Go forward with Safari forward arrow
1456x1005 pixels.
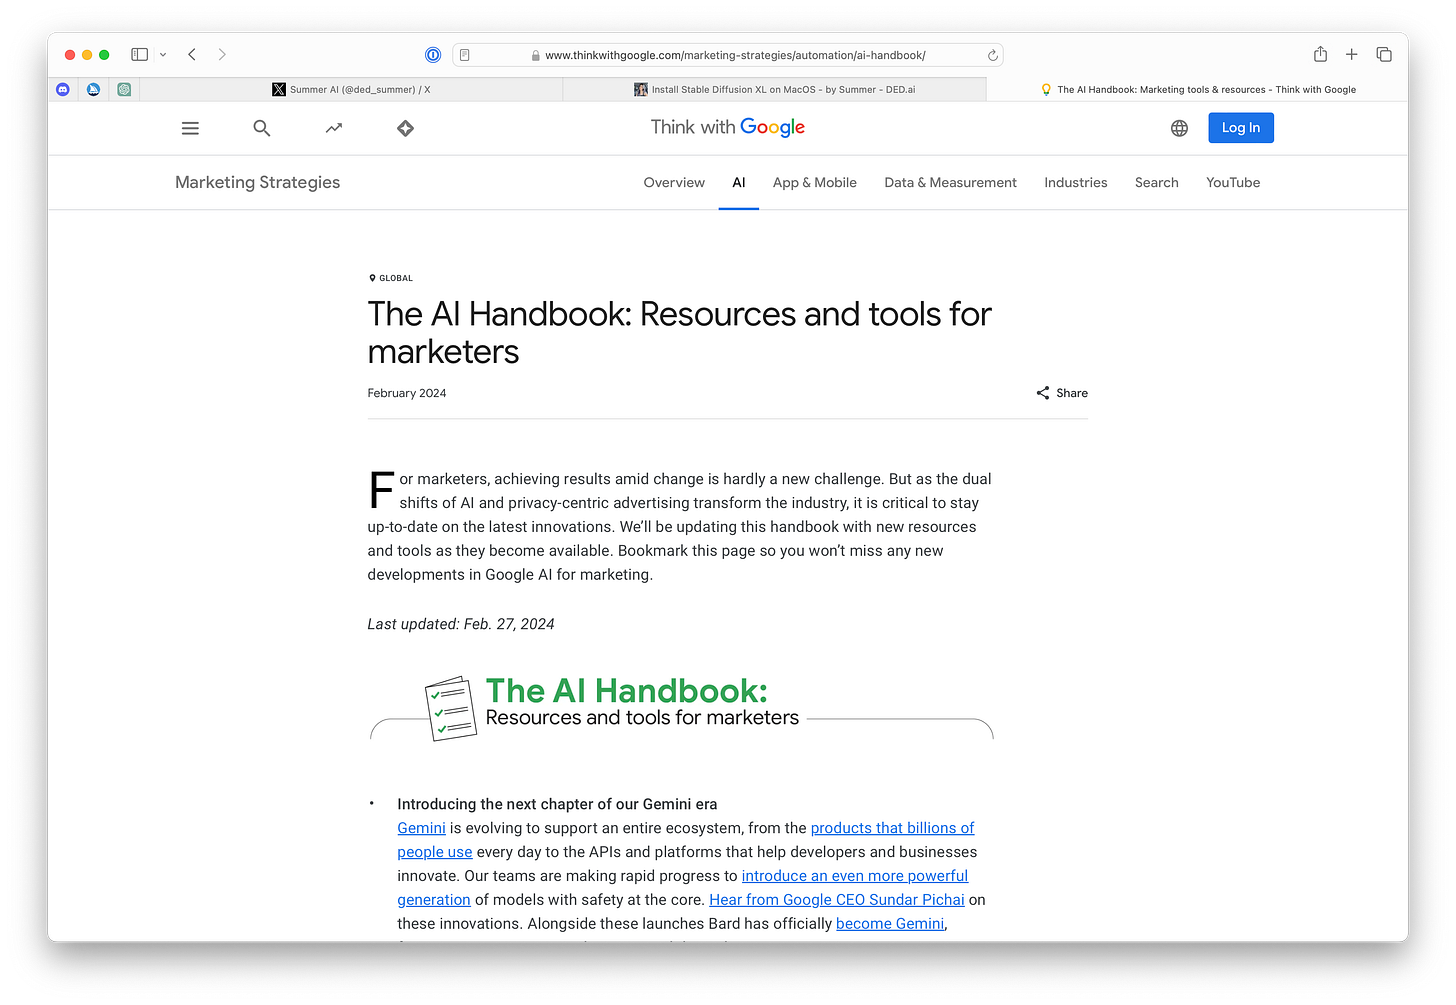click(x=222, y=54)
